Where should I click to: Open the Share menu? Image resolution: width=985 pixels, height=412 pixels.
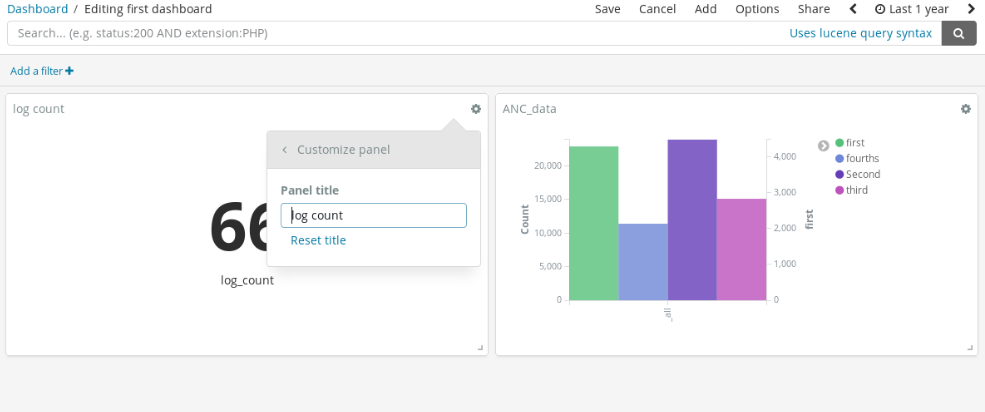pyautogui.click(x=813, y=9)
